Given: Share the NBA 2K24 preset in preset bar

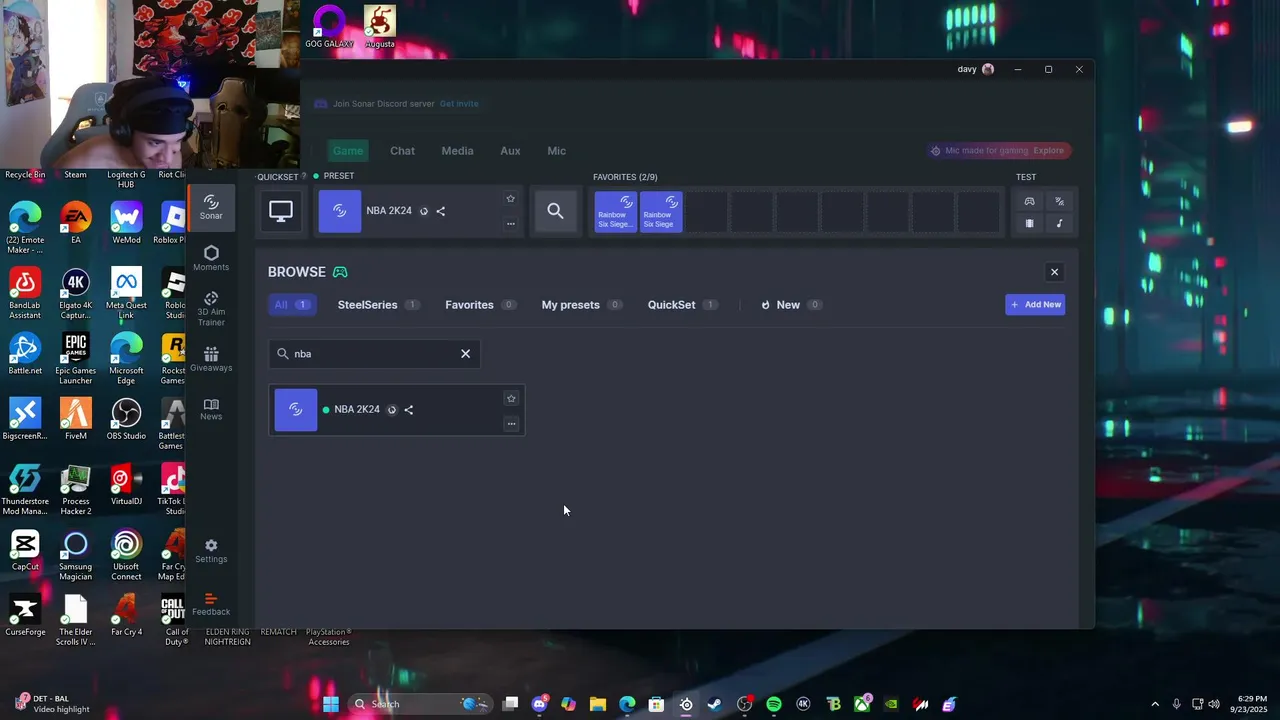Looking at the screenshot, I should (440, 211).
